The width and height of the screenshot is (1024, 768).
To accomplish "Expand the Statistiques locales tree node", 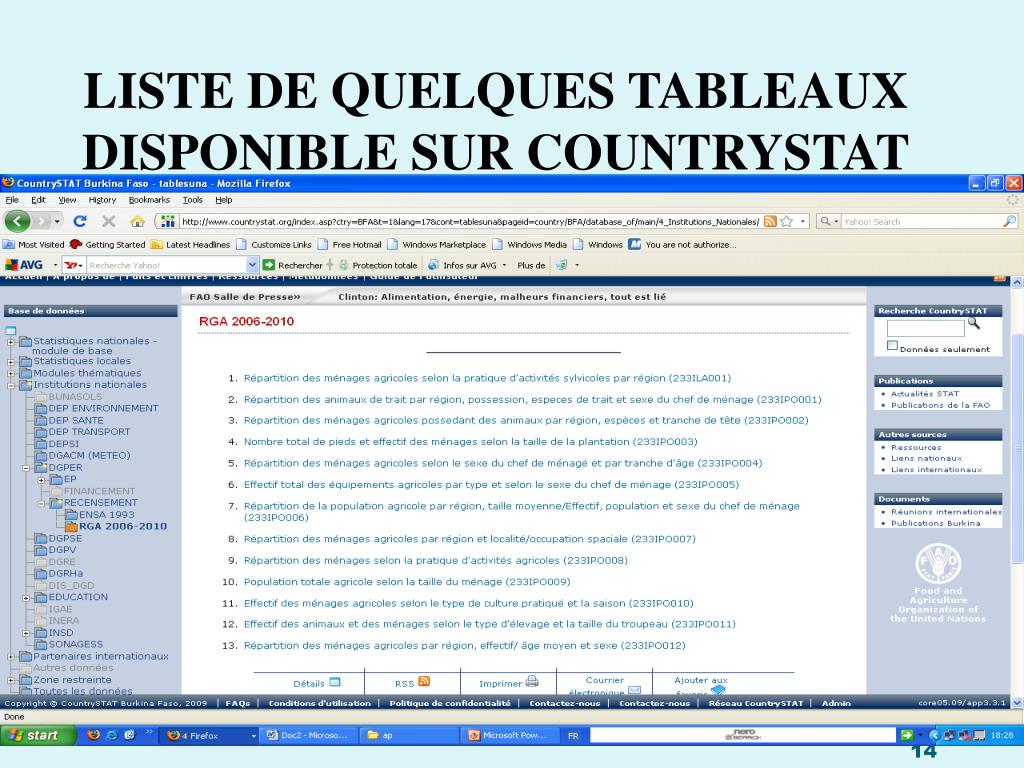I will (x=10, y=362).
